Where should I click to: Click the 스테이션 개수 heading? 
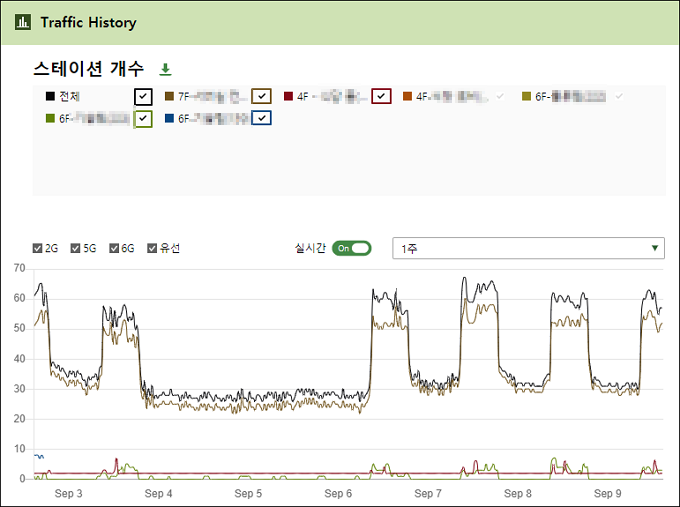88,69
